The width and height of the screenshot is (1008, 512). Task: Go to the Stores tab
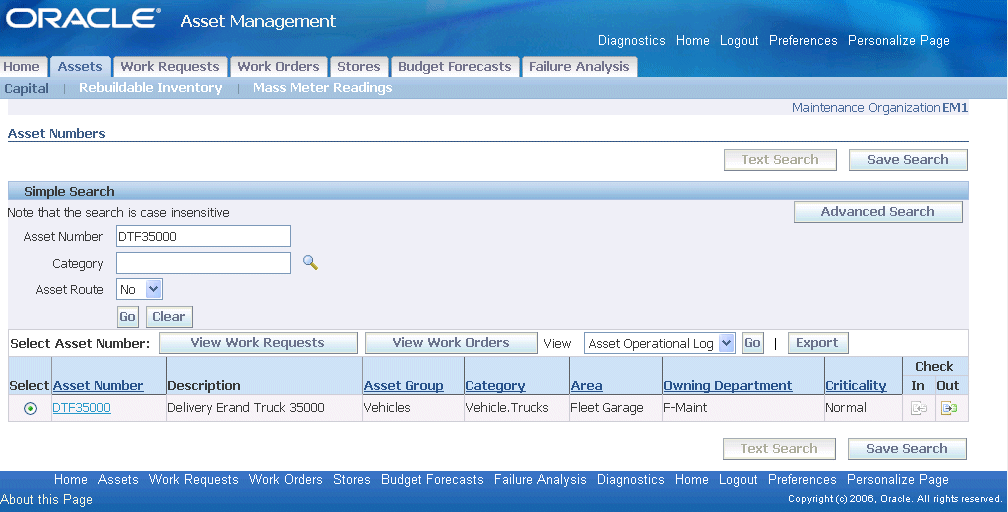click(359, 66)
